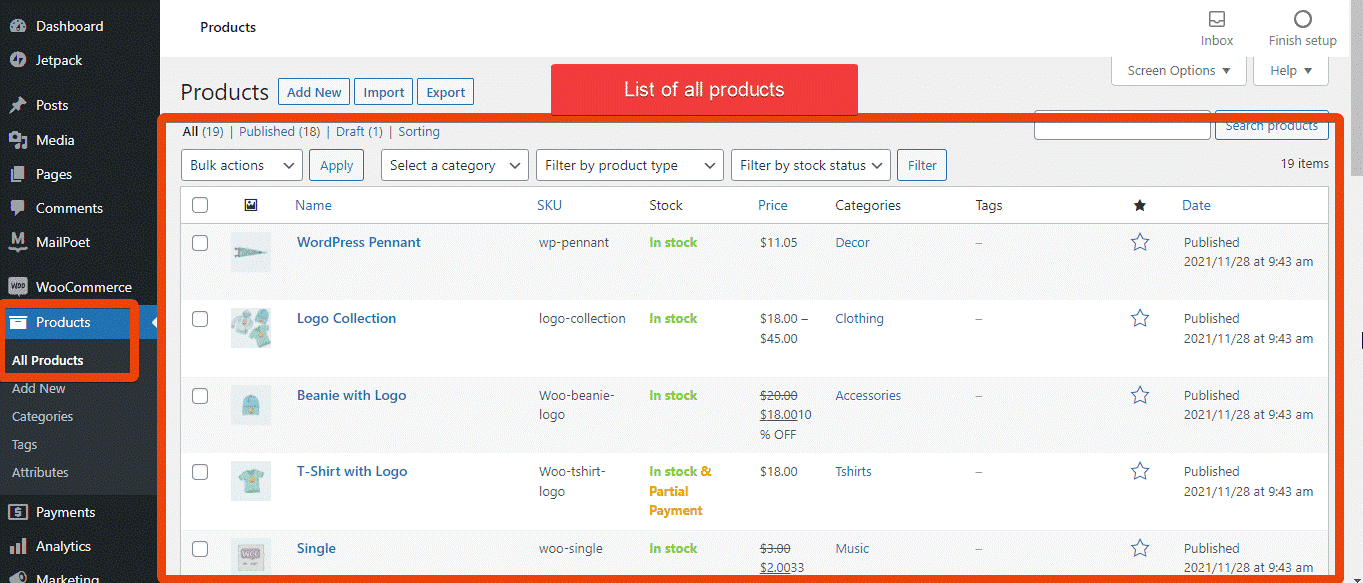Viewport: 1363px width, 583px height.
Task: Click the Products archive box icon
Action: point(18,322)
